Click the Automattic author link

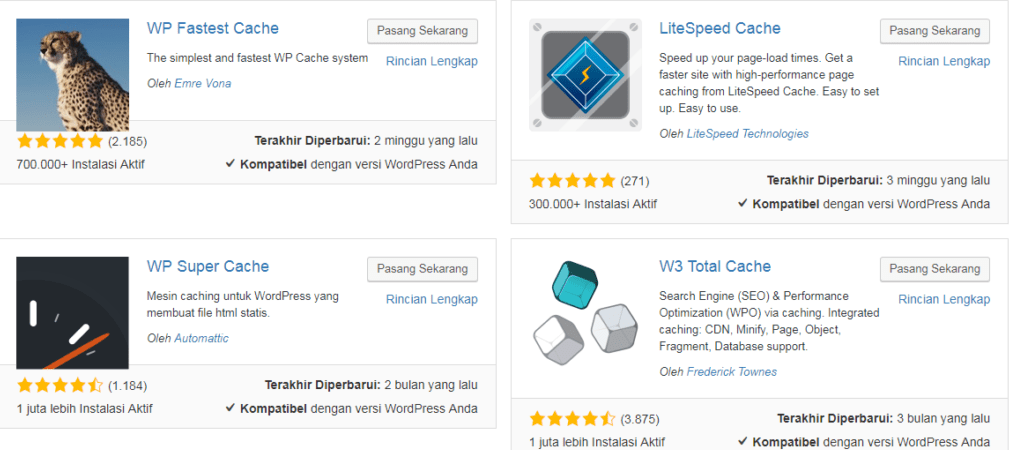click(202, 338)
